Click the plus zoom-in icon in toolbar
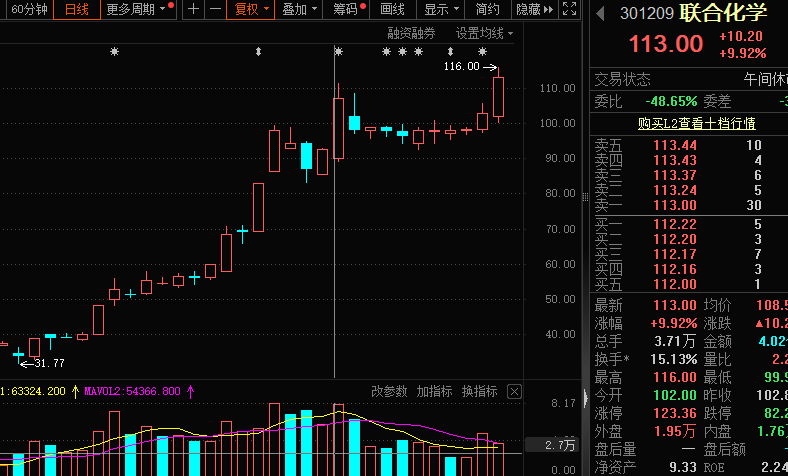 coord(194,9)
